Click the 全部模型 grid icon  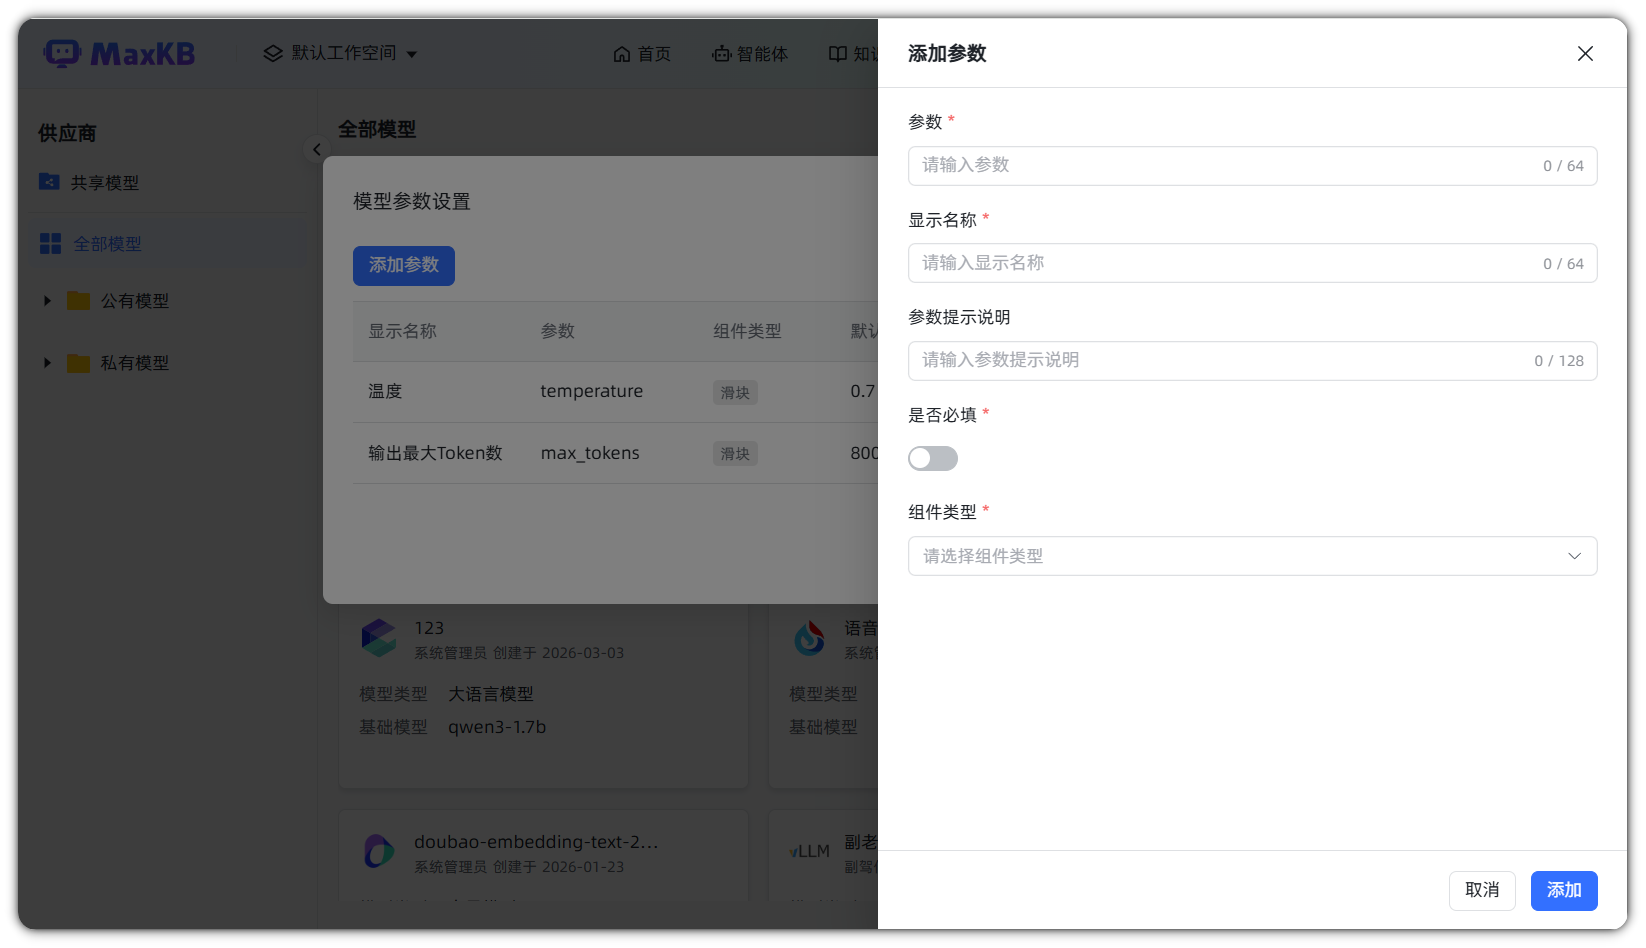pos(50,244)
